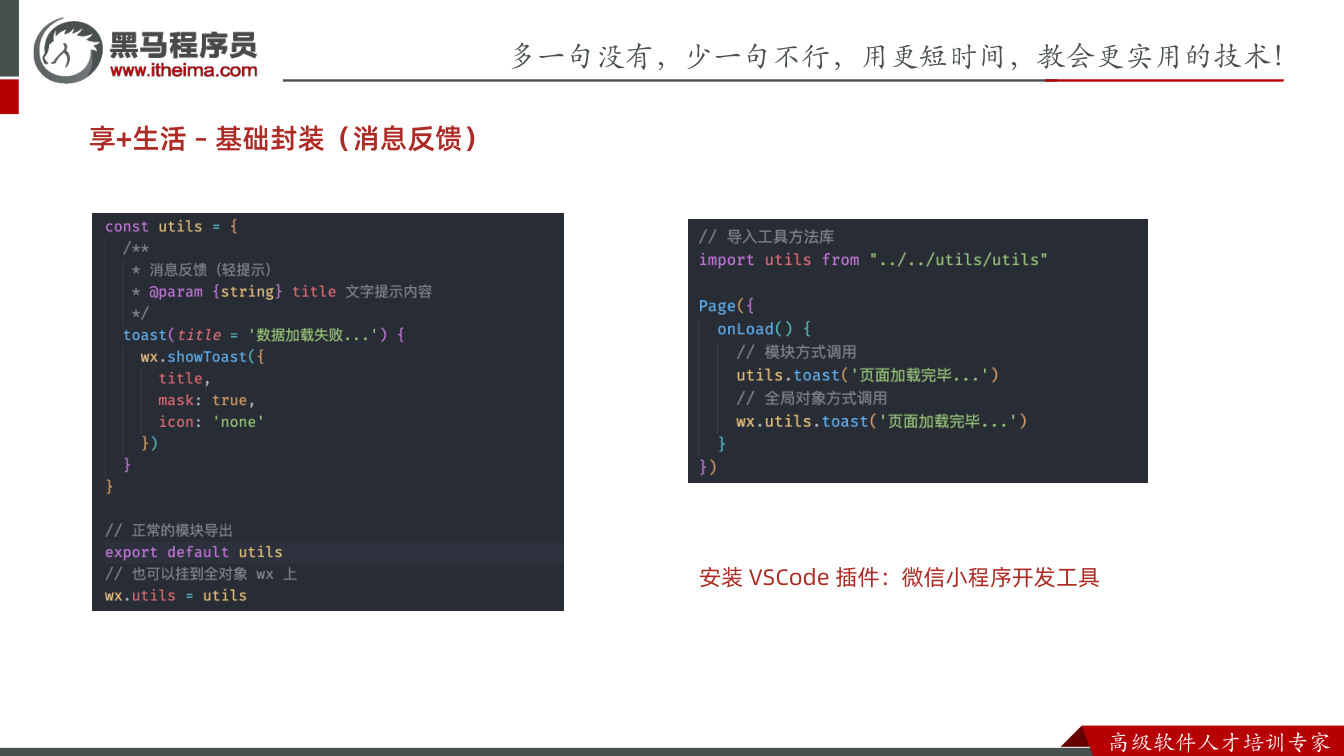Click the wx.utils = utils assignment line
1344x756 pixels.
tap(176, 595)
